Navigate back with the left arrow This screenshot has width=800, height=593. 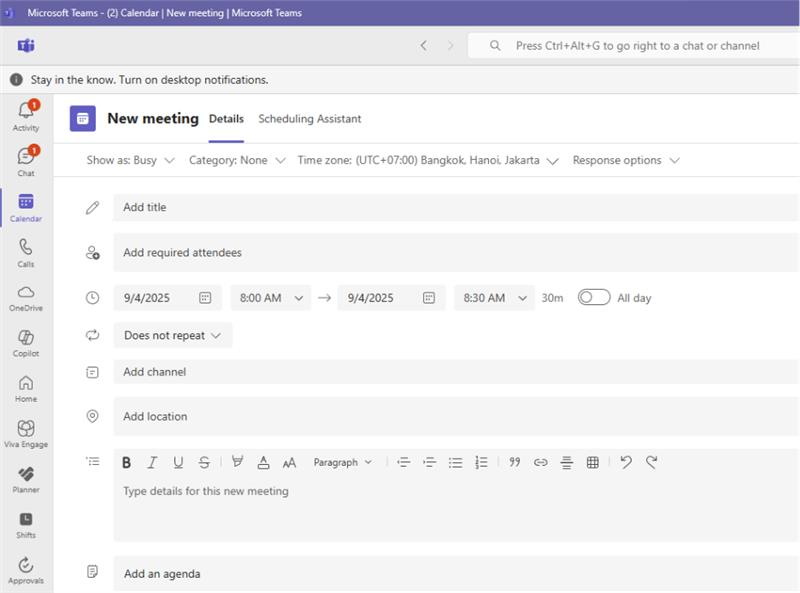[x=423, y=46]
